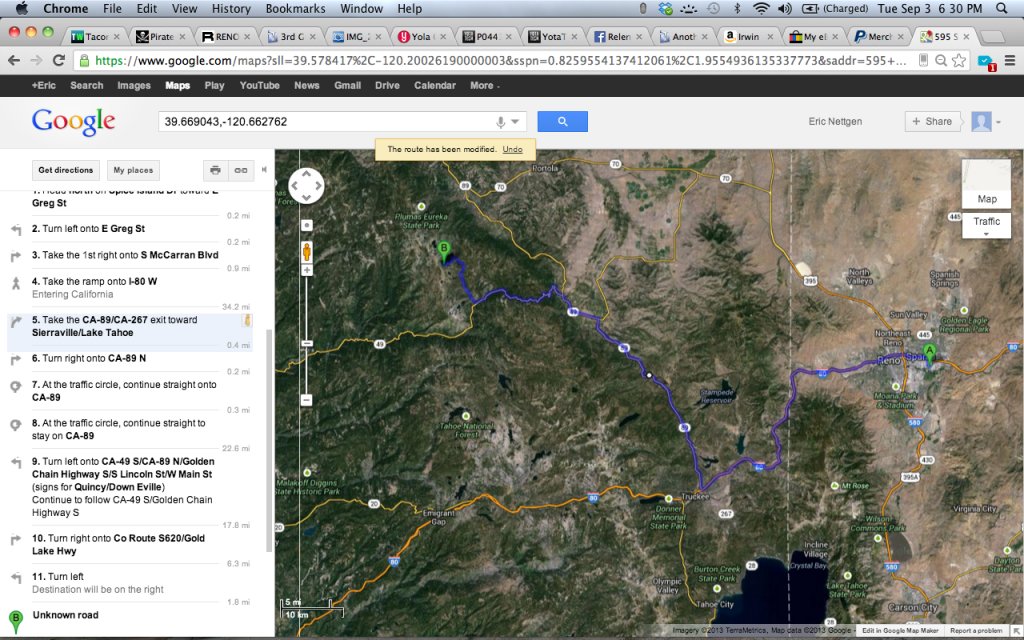Click the volume icon in menu bar
Viewport: 1024px width, 640px height.
(785, 8)
